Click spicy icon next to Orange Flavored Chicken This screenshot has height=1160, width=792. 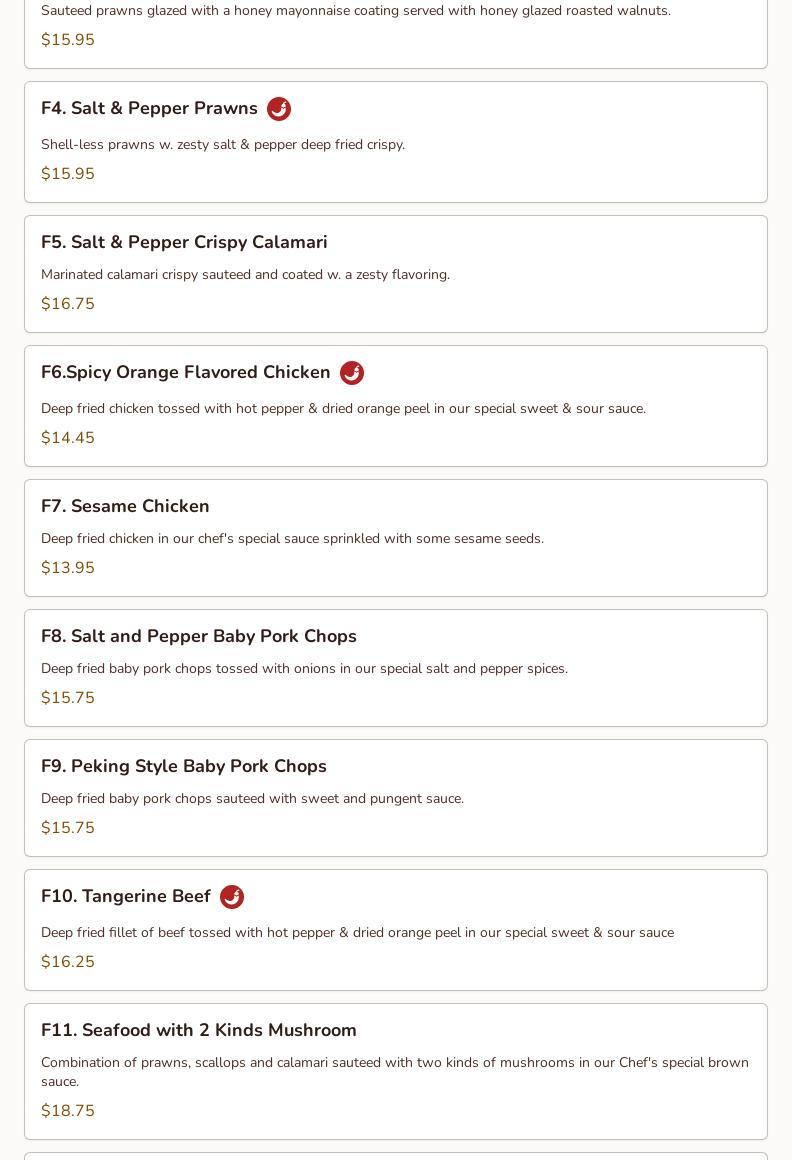tap(352, 373)
